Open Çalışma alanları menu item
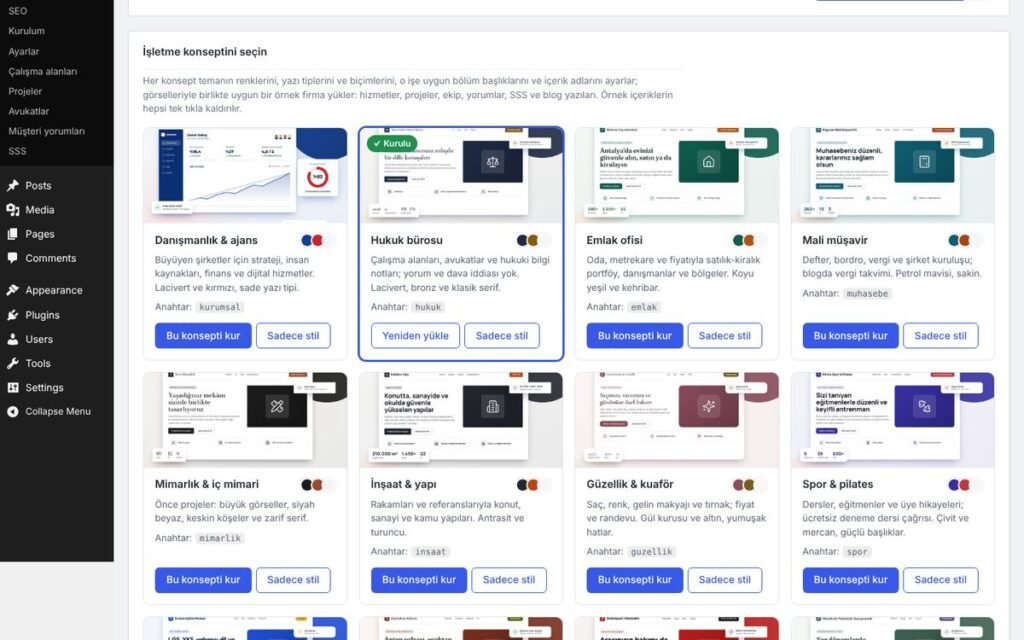Image resolution: width=1024 pixels, height=640 pixels. click(x=42, y=71)
